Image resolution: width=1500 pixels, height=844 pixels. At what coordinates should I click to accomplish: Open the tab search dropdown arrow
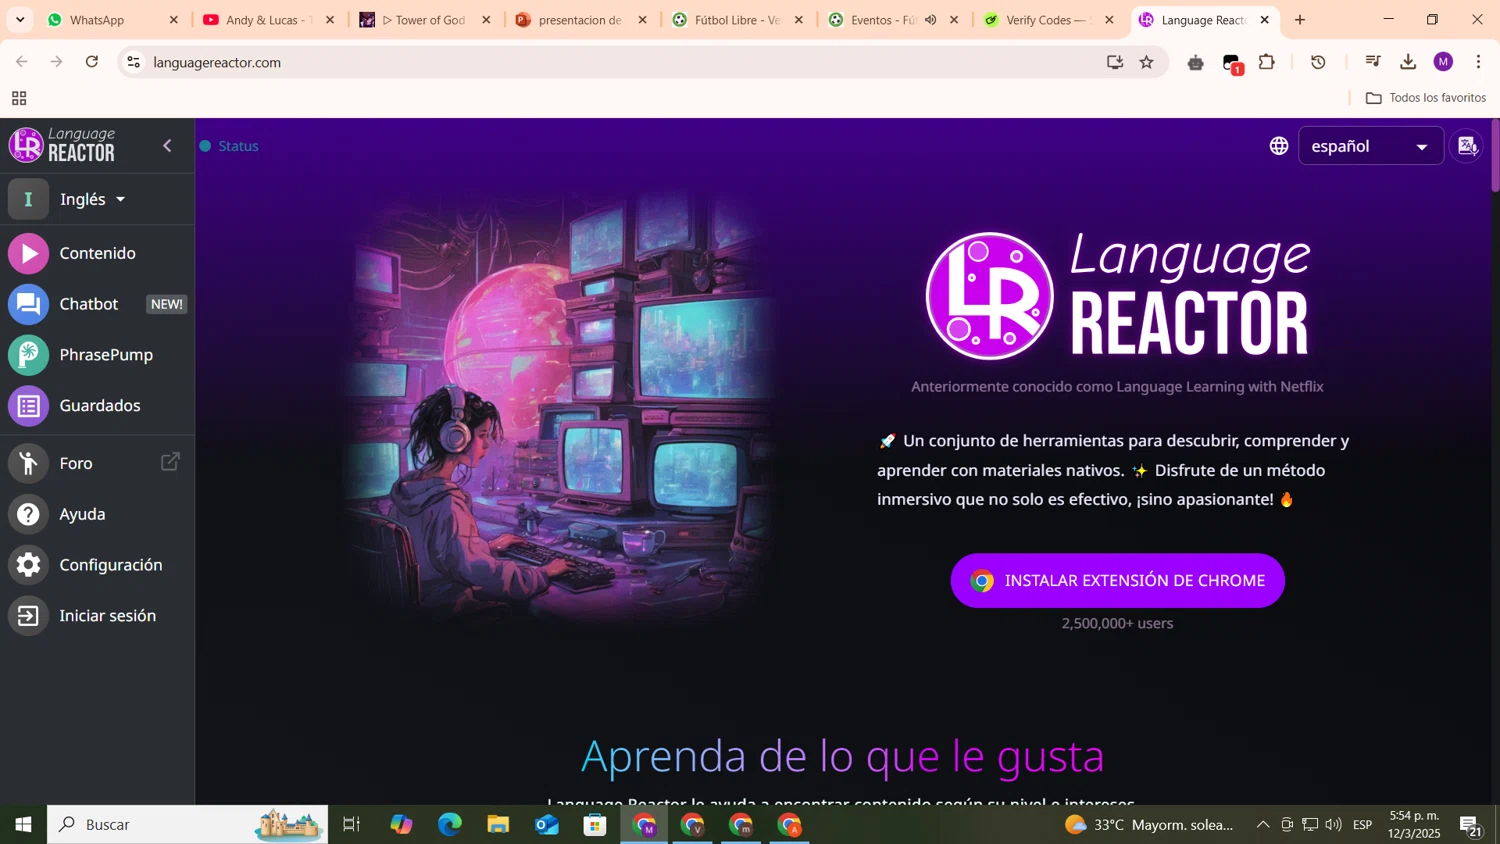(20, 20)
